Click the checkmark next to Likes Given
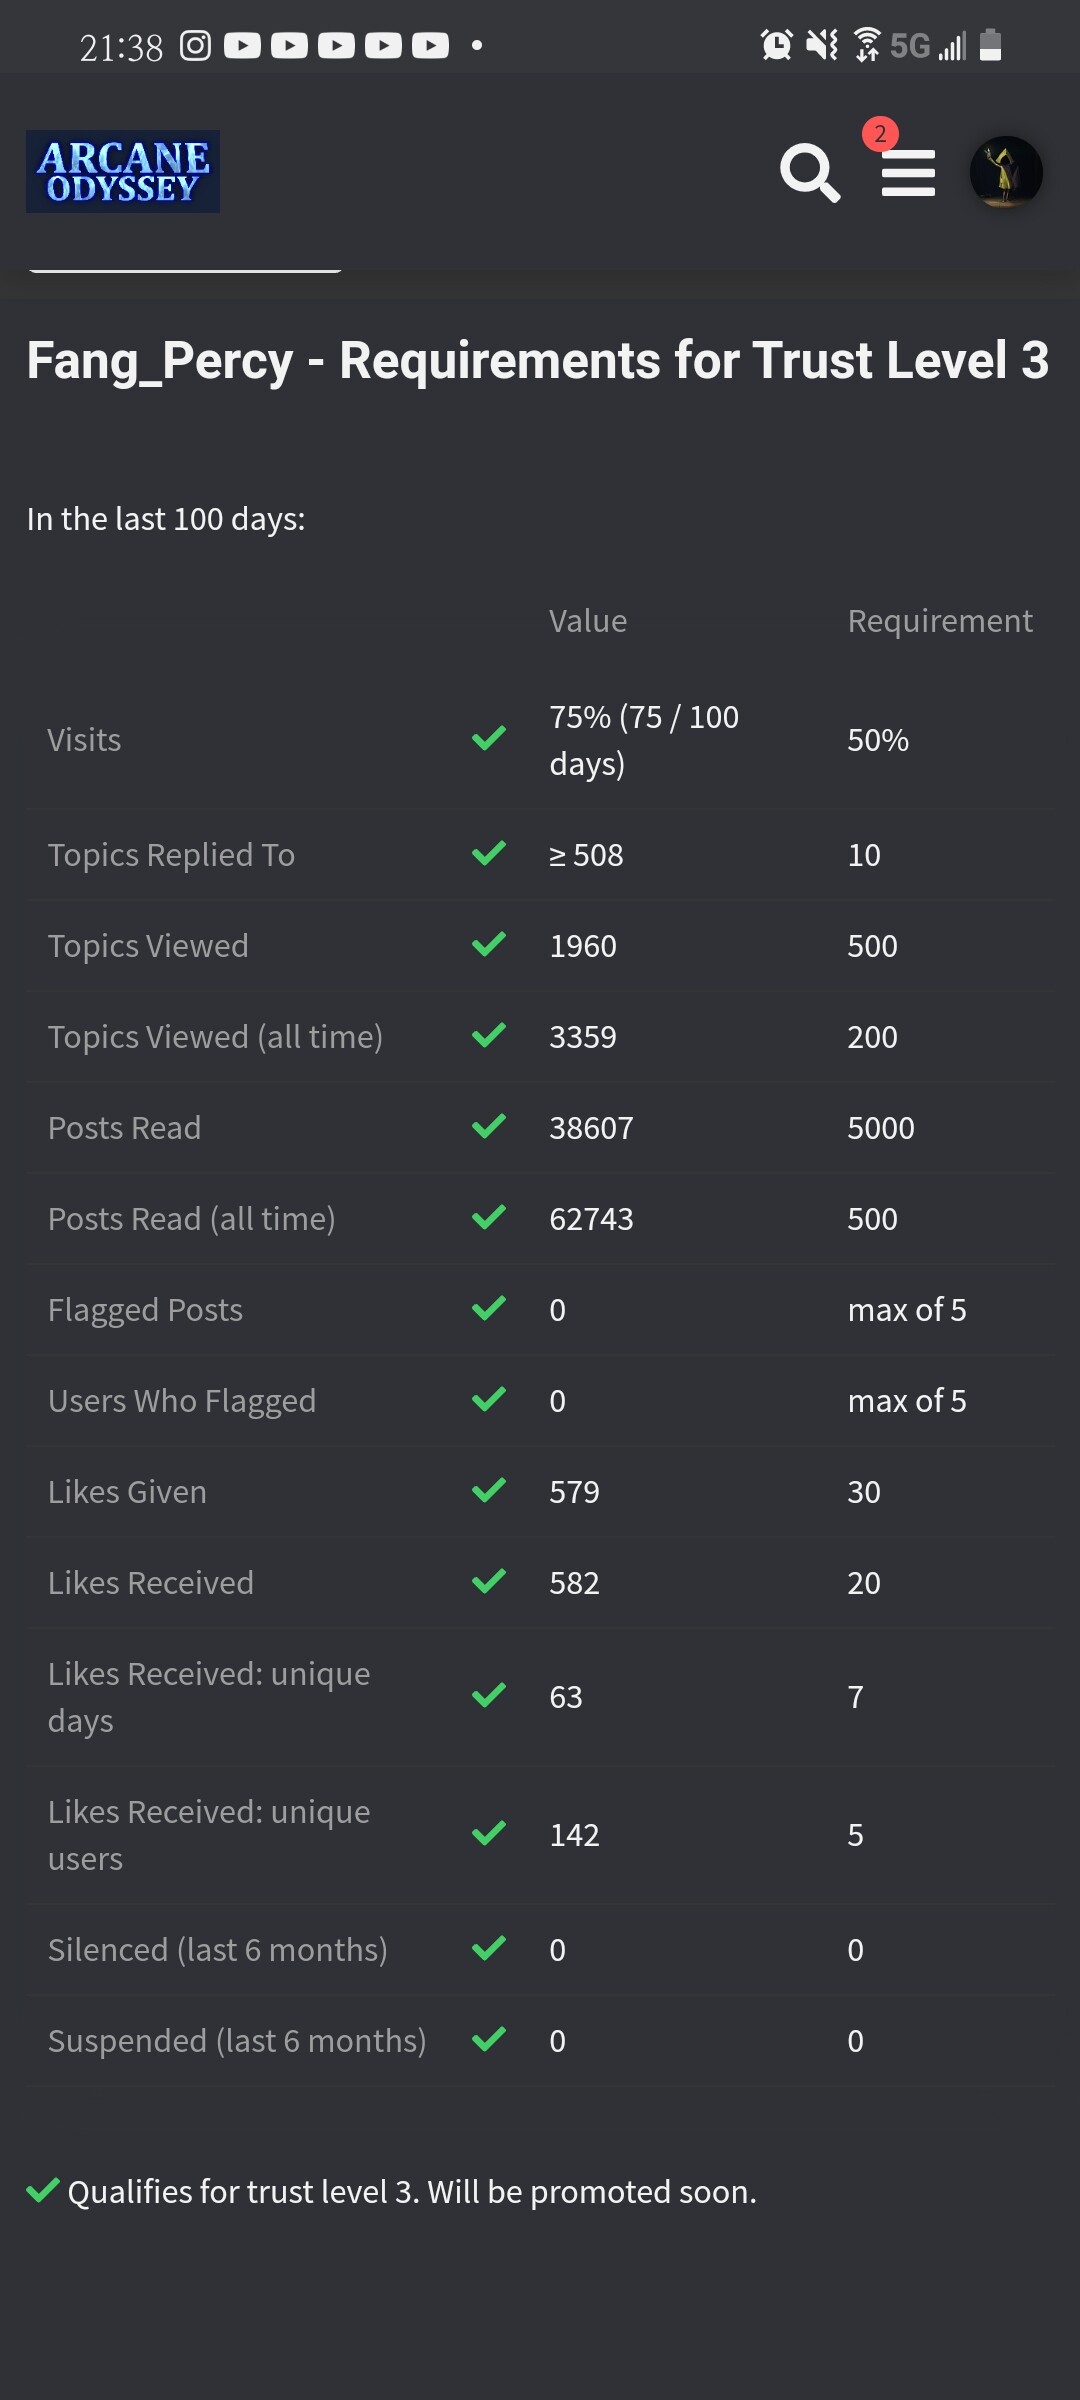 point(489,1491)
